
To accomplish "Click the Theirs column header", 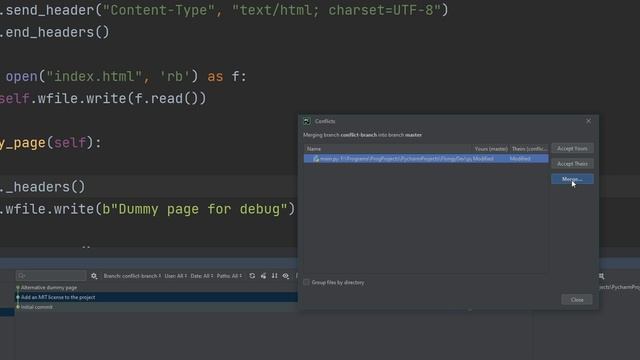I will coord(529,149).
